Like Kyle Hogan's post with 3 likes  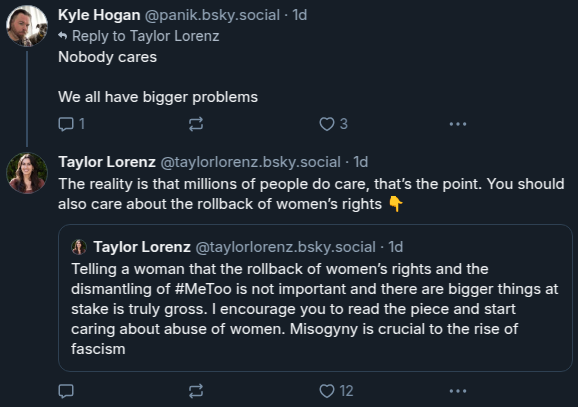click(x=333, y=124)
